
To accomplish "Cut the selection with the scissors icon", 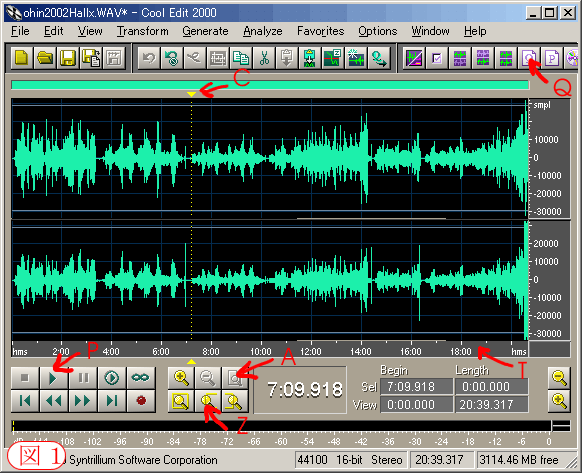I will [x=264, y=58].
